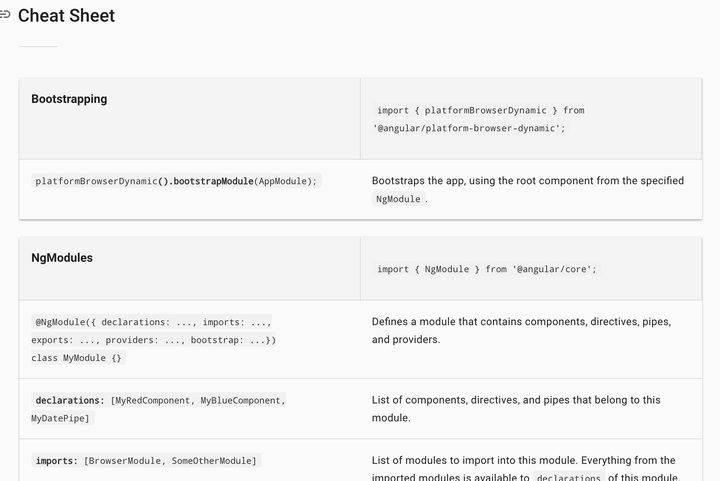Screen dimensions: 720x481
Task: Click the anchor link icon beside Cheat Sheet
Action: click(5, 15)
